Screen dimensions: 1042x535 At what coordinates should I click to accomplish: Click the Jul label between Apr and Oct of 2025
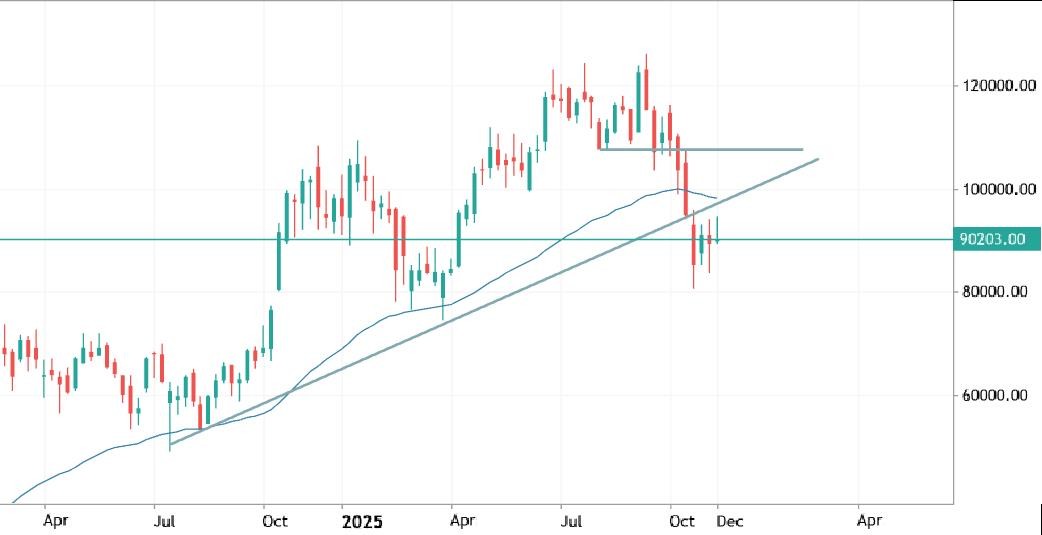[571, 521]
